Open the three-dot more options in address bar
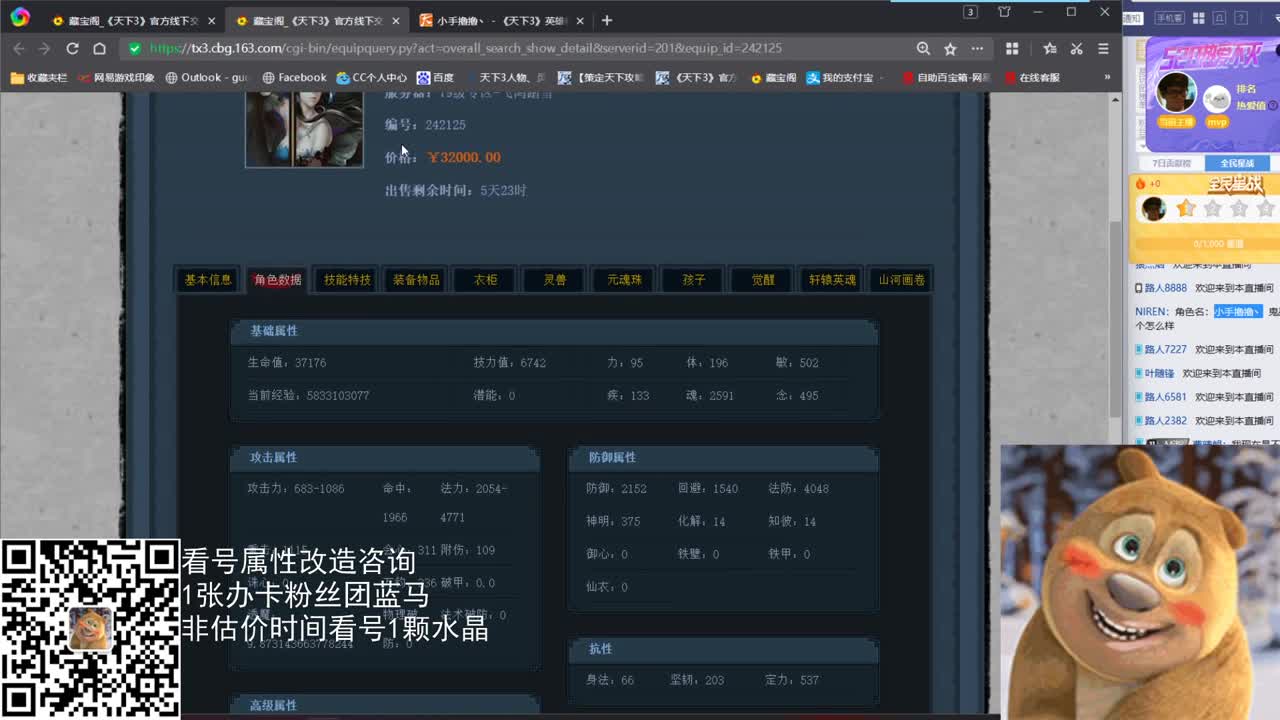This screenshot has height=720, width=1280. point(977,48)
